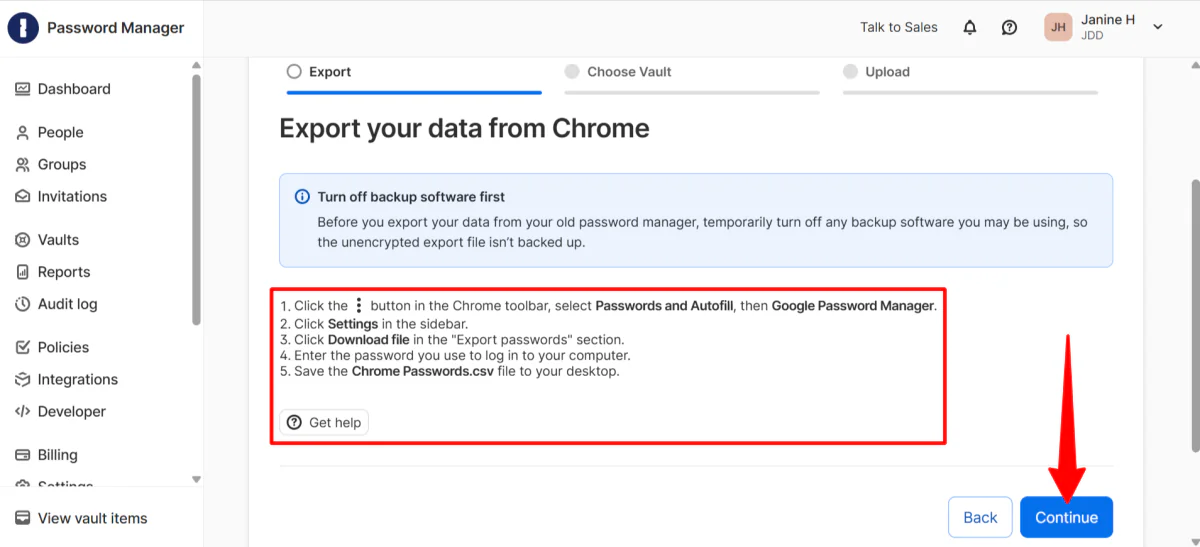Click the Choose Vault step label
This screenshot has width=1200, height=547.
[x=629, y=72]
